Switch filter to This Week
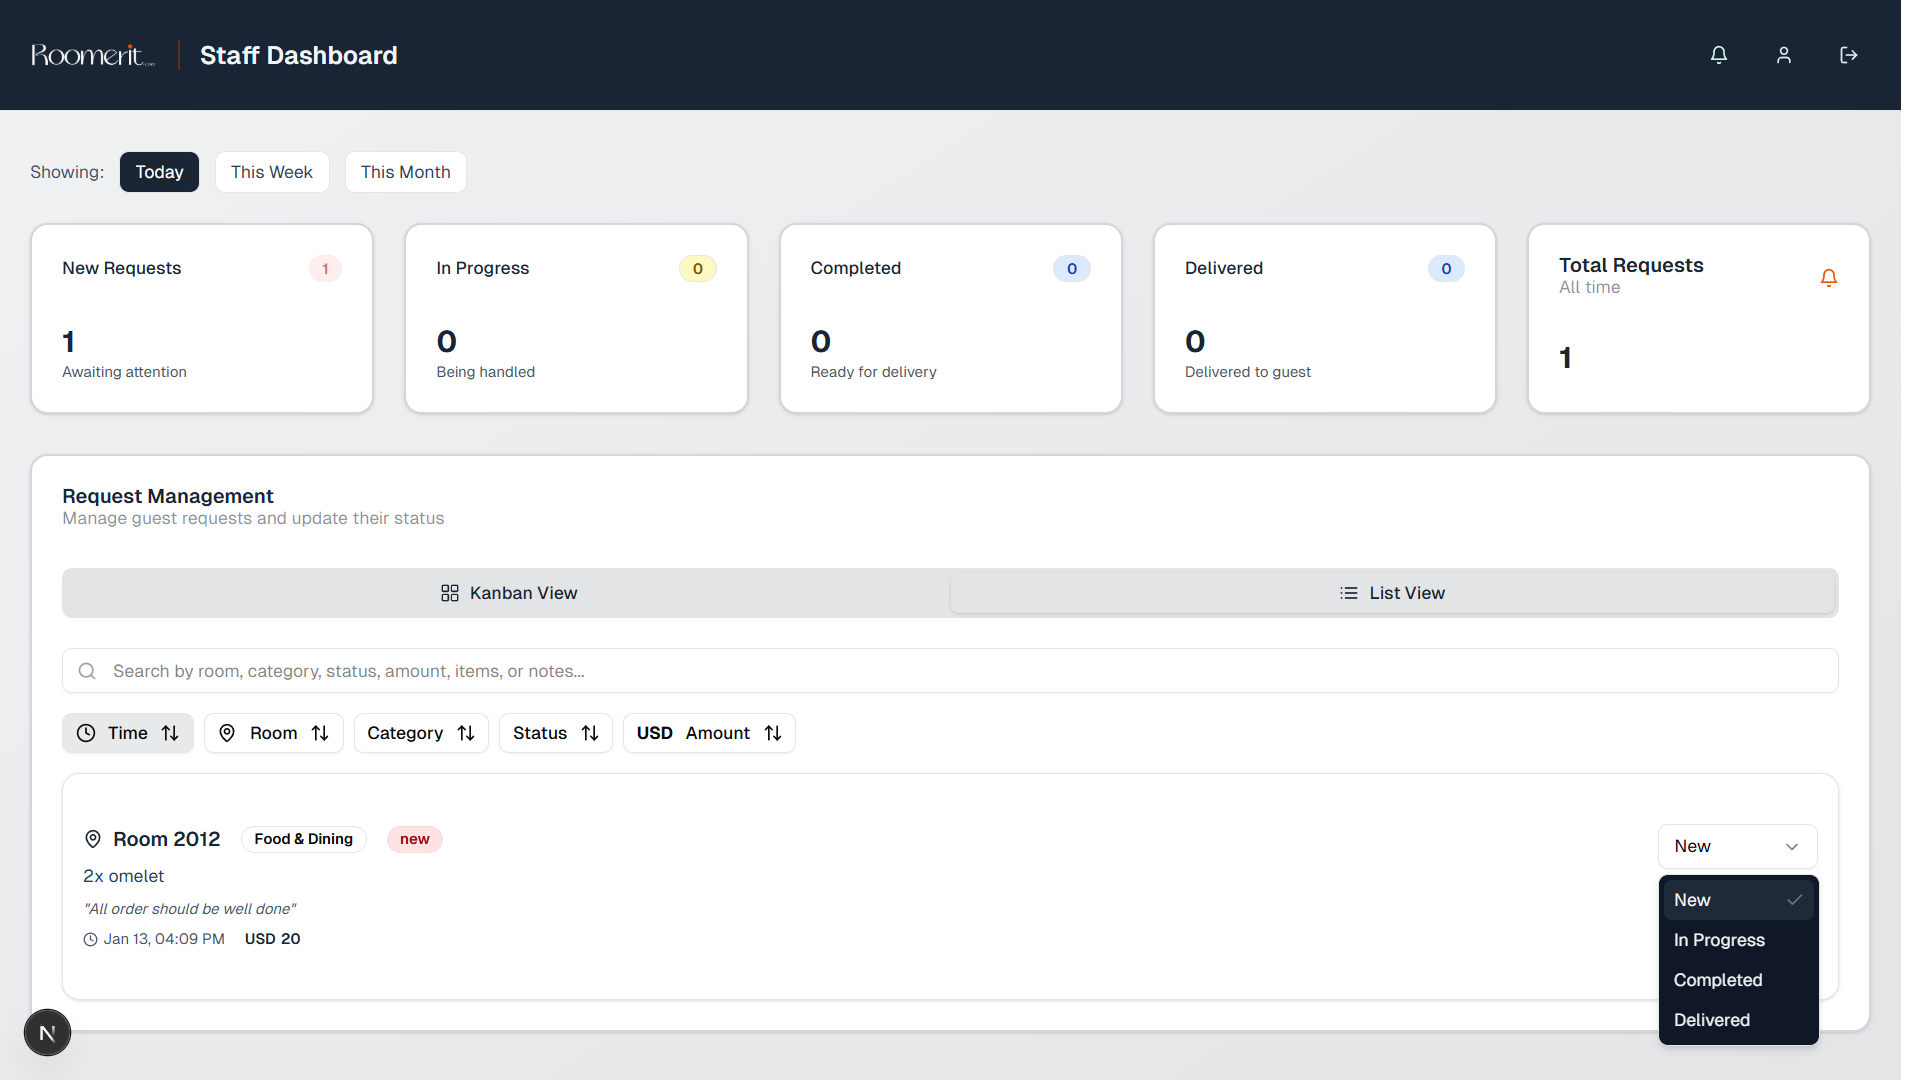 coord(271,172)
